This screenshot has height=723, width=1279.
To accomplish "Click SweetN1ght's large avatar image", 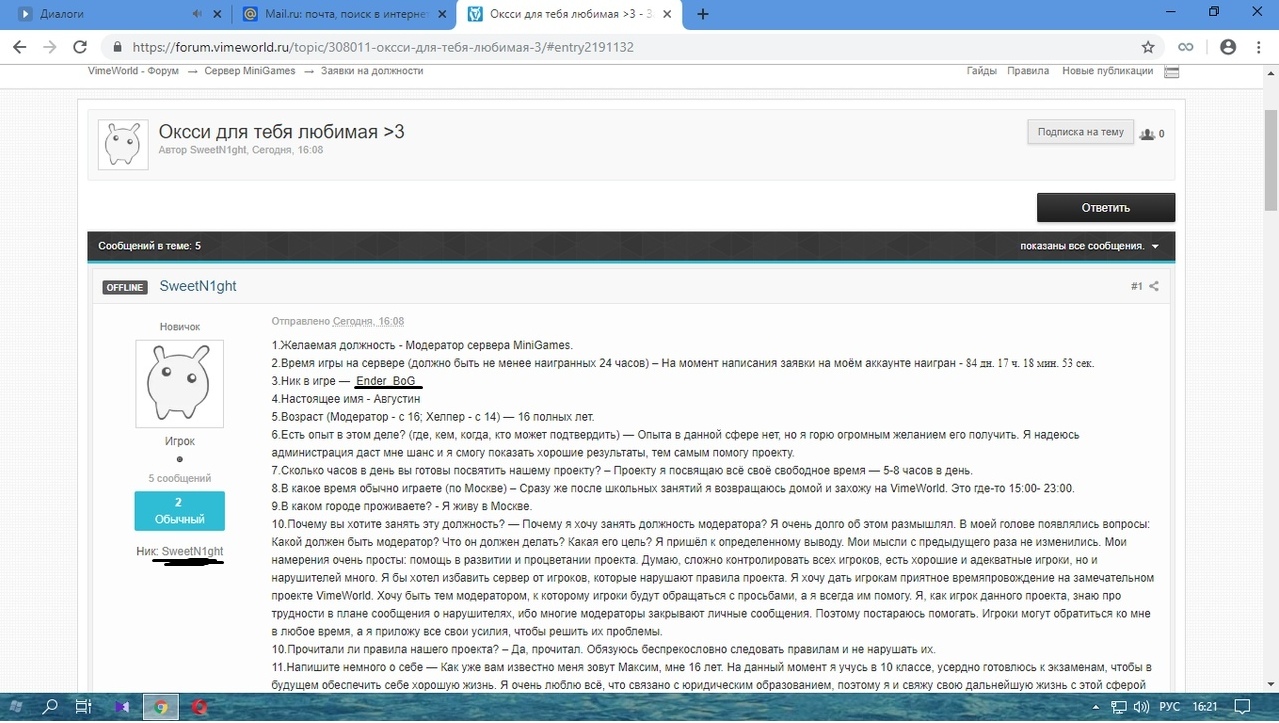I will [x=180, y=384].
